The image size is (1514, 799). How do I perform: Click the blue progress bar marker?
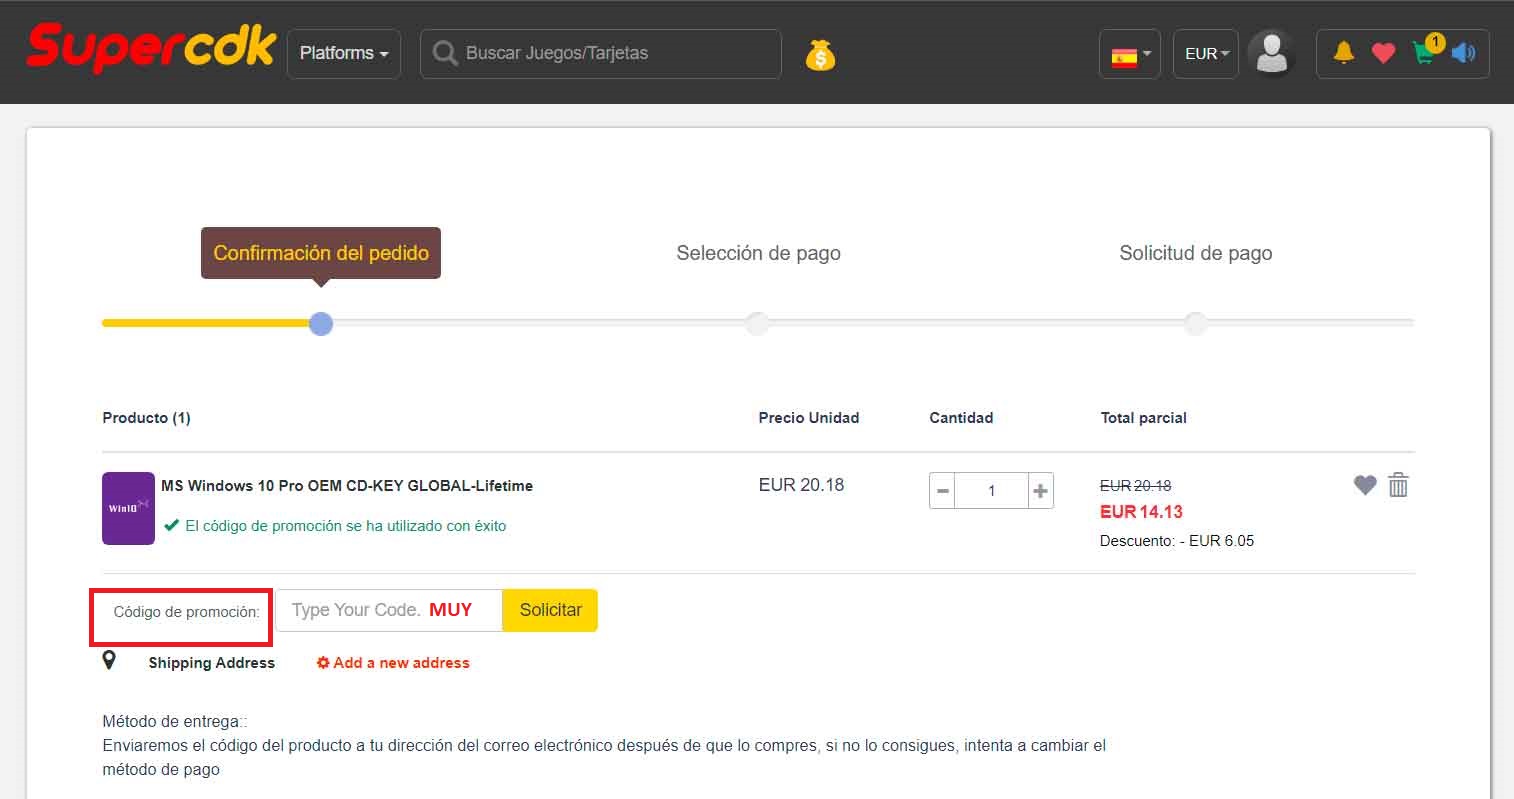pos(321,324)
